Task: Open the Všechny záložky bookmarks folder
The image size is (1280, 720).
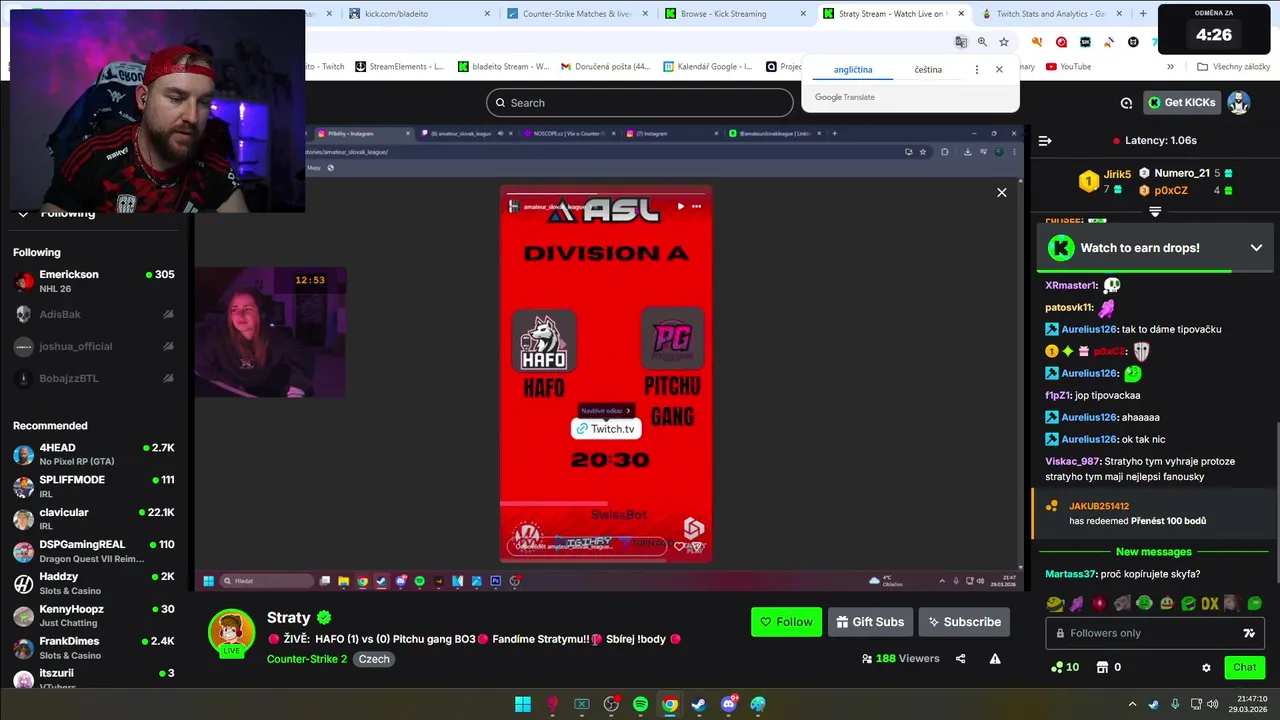Action: pyautogui.click(x=1233, y=67)
